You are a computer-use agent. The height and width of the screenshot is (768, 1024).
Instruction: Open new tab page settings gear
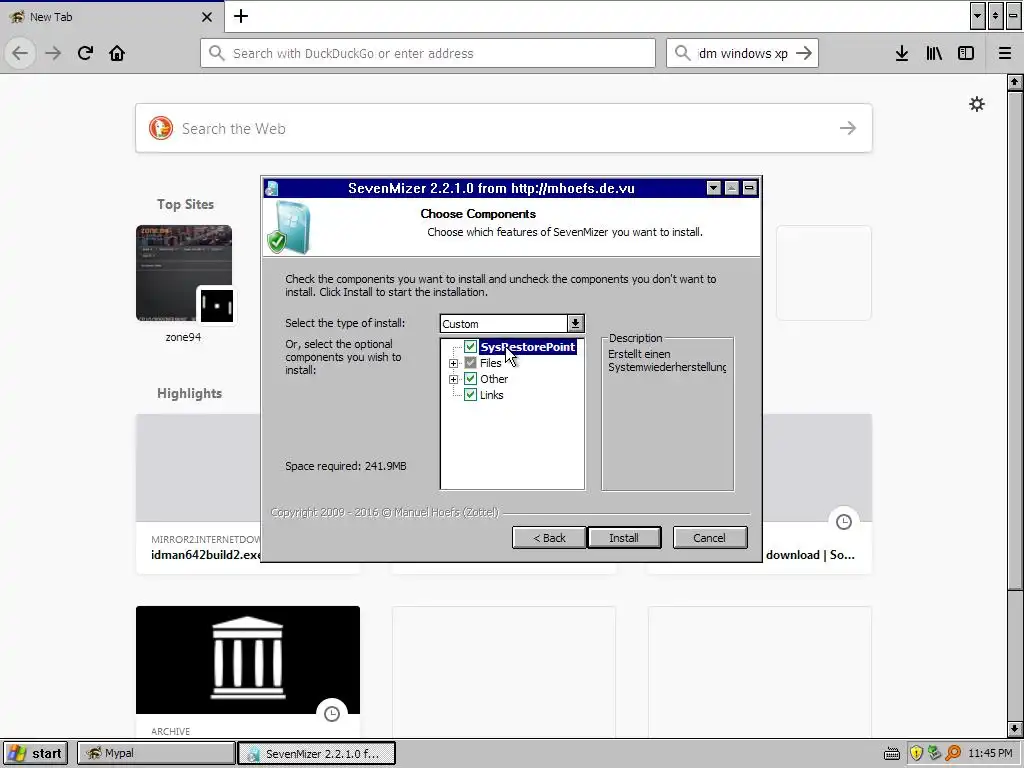tap(976, 104)
